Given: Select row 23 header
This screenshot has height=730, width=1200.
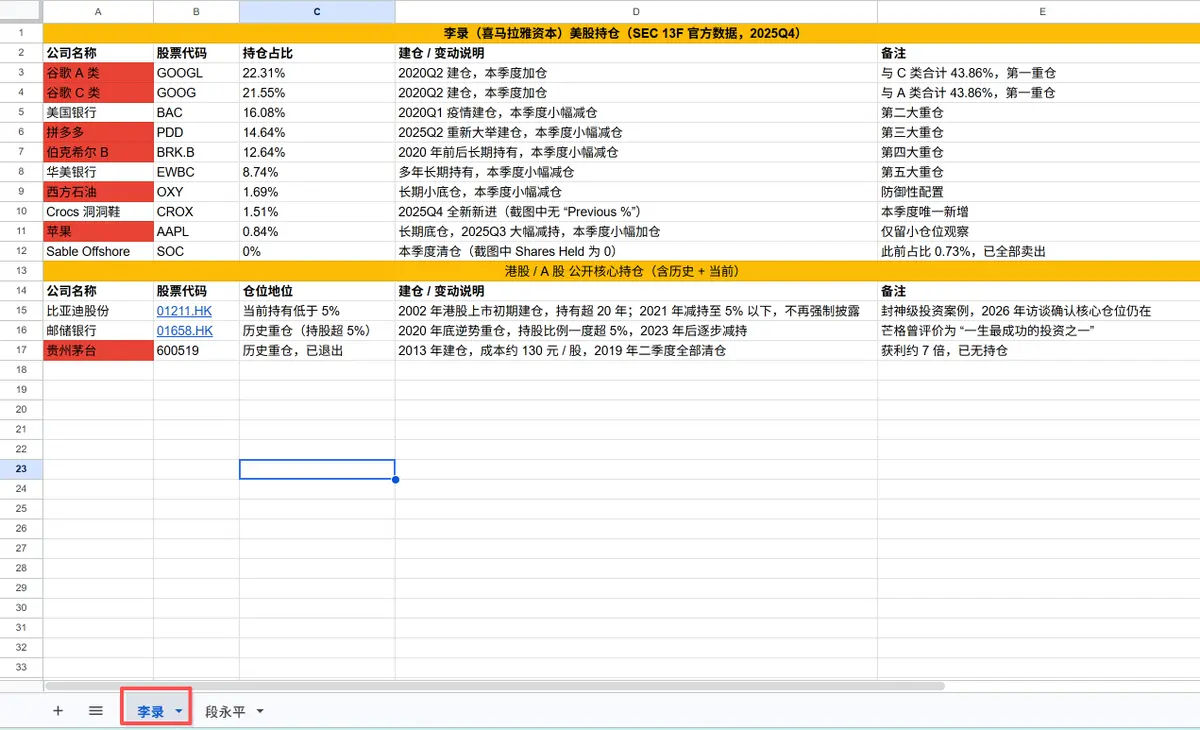Looking at the screenshot, I should [21, 469].
